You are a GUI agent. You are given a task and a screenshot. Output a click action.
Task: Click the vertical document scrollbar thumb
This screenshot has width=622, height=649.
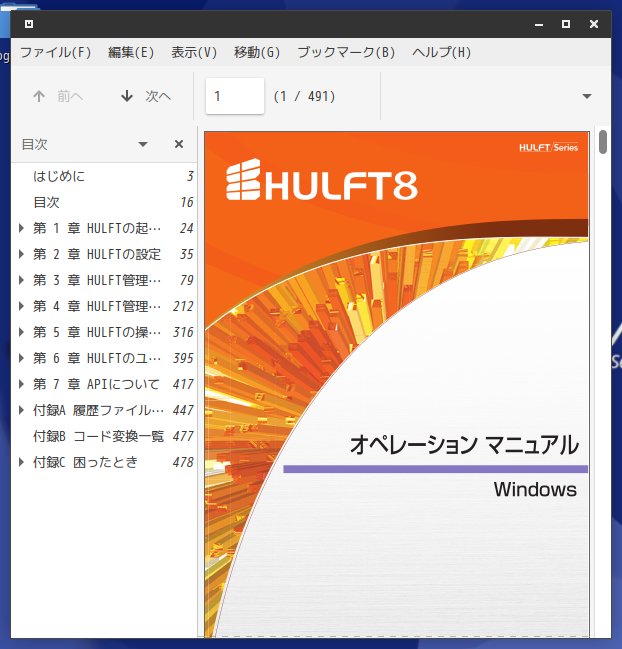603,142
